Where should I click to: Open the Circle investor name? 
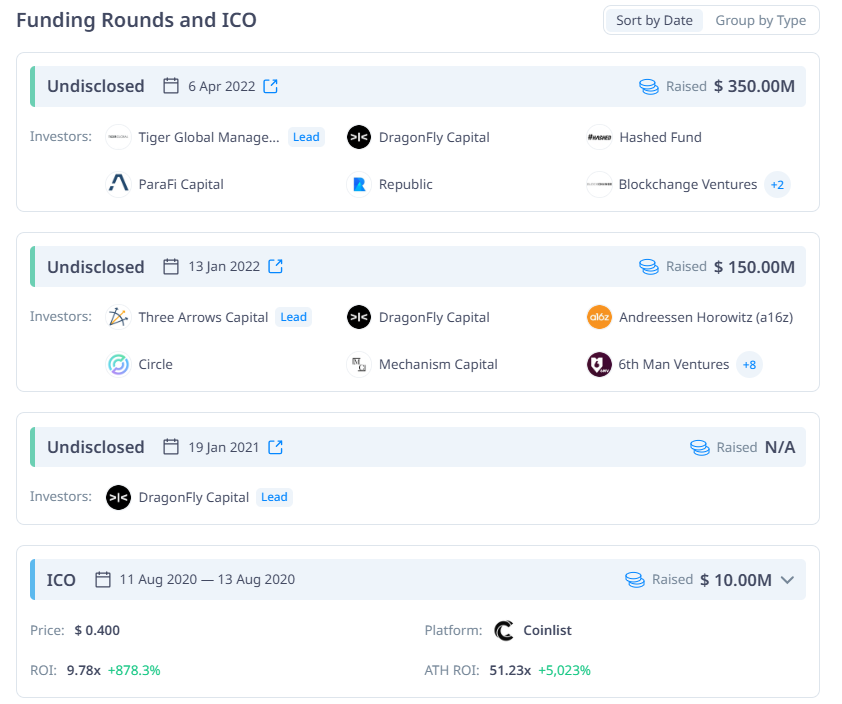point(156,365)
